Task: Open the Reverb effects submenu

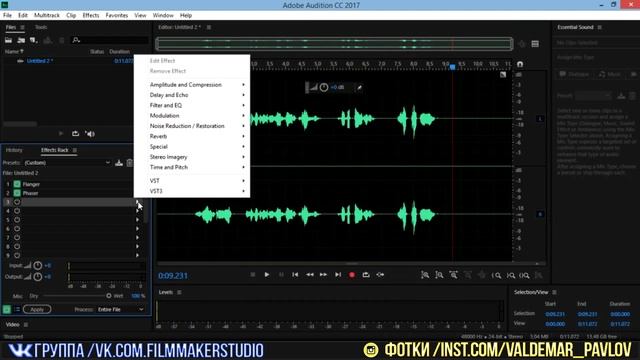Action: click(192, 136)
